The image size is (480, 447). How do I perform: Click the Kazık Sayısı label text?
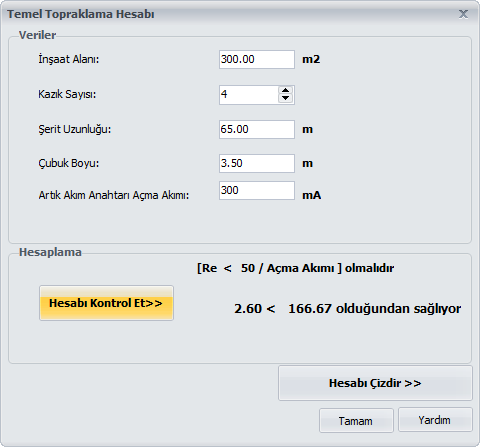(x=67, y=94)
